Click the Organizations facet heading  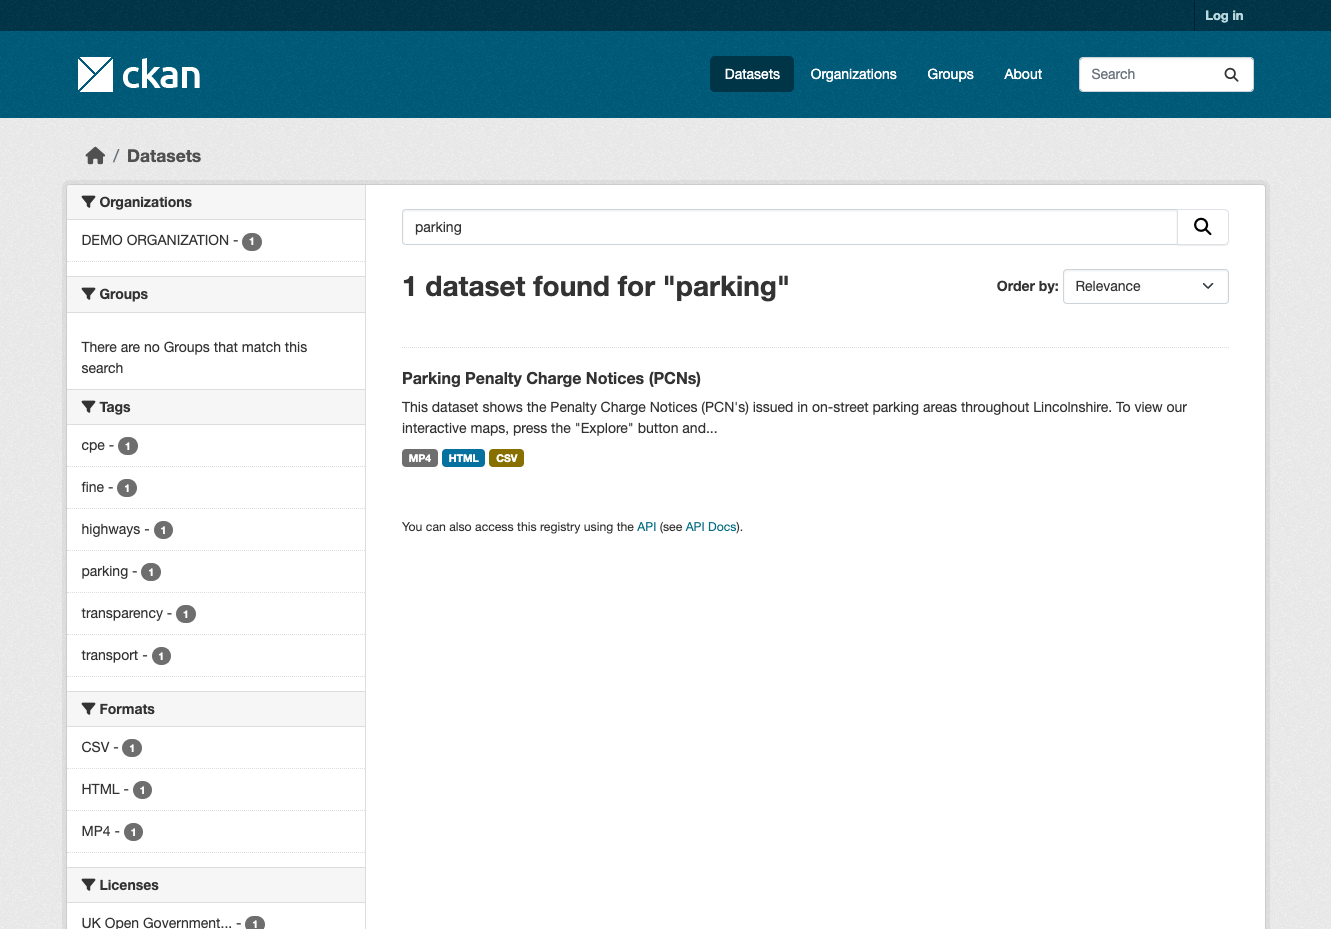tap(216, 202)
